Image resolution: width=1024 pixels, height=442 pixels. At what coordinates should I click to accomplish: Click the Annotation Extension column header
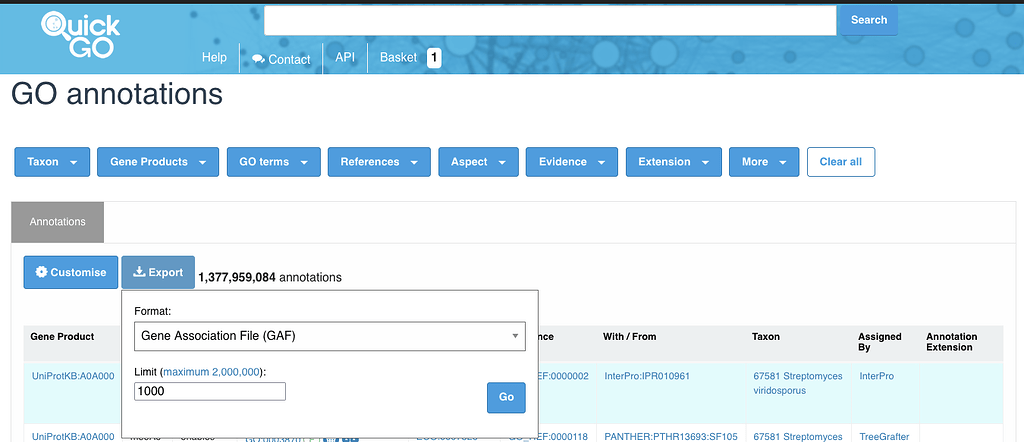pos(952,342)
